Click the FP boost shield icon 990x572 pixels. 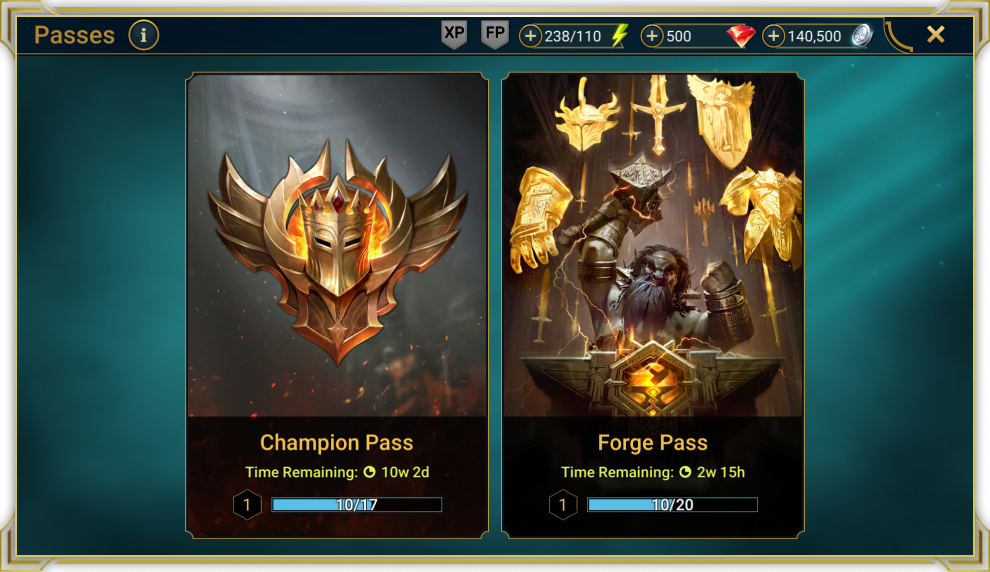click(x=495, y=34)
